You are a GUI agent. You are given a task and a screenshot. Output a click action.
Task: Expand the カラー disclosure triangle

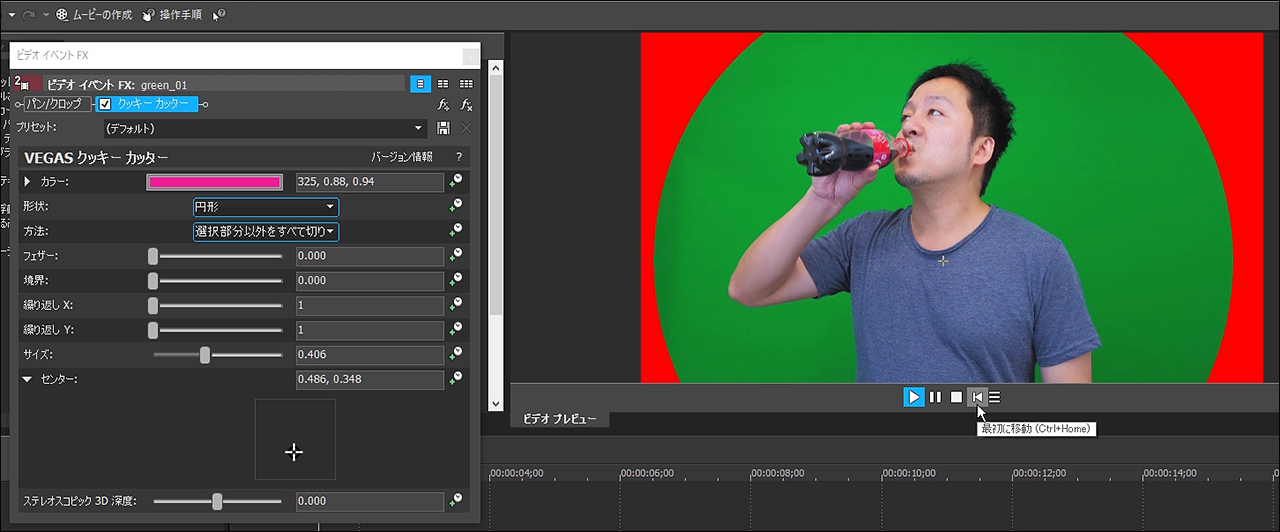[28, 182]
